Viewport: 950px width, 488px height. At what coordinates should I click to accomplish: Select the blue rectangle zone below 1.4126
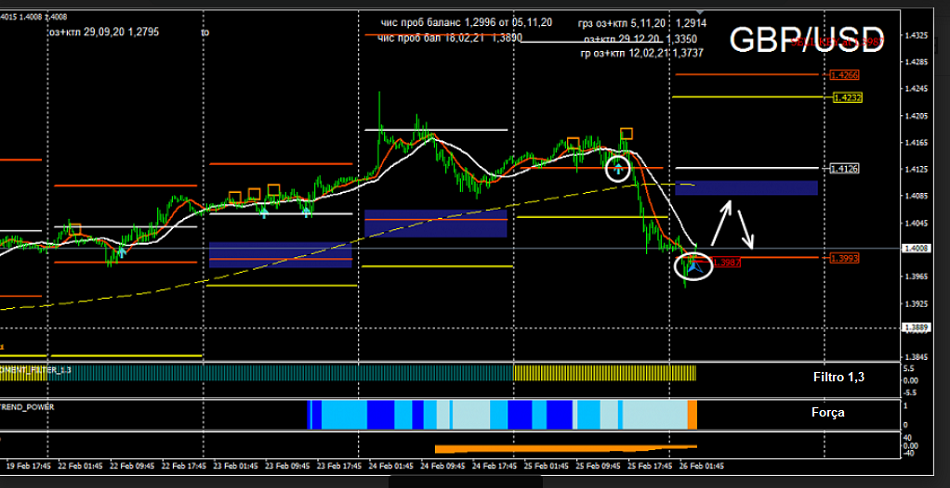(746, 188)
